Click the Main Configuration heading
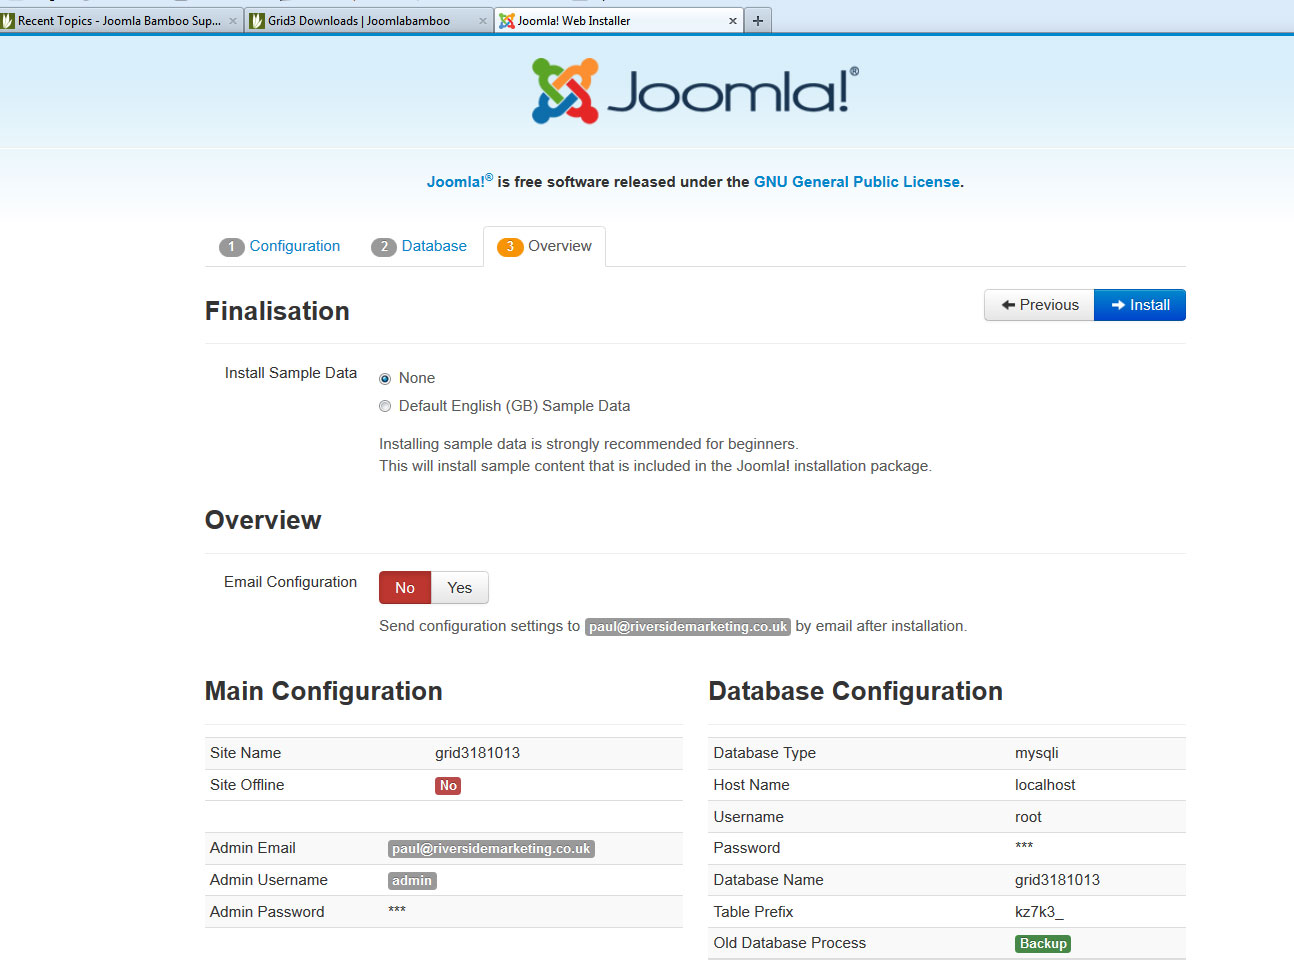The image size is (1294, 977). (323, 691)
